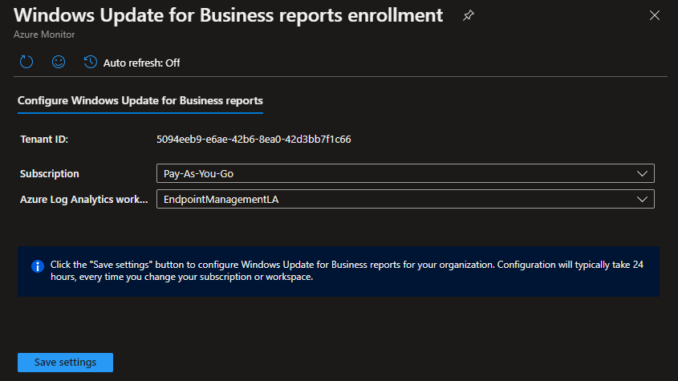This screenshot has width=678, height=381.
Task: Click the blue info icon in the banner
Action: pyautogui.click(x=38, y=266)
